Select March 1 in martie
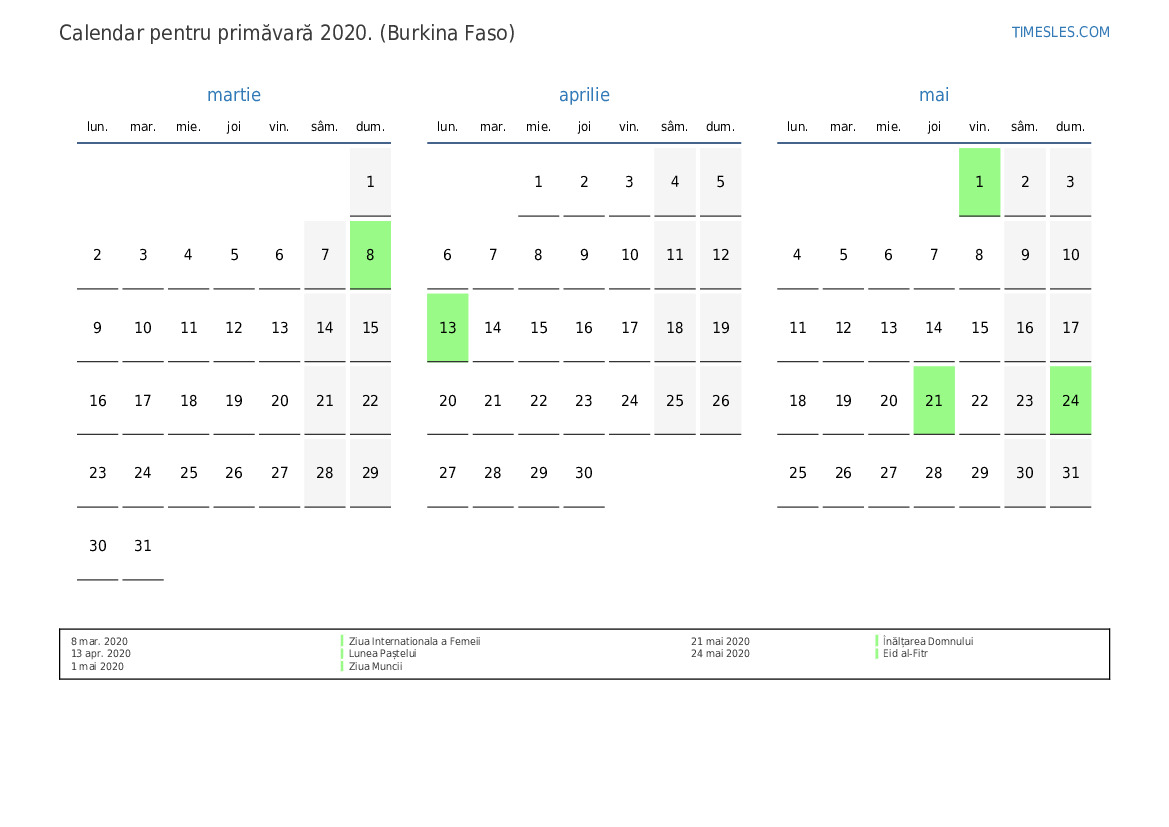The height and width of the screenshot is (827, 1169). [371, 182]
